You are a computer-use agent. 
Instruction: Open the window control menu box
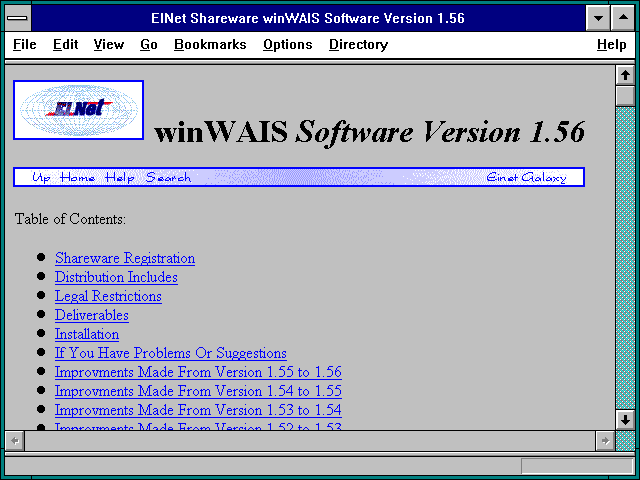click(18, 18)
